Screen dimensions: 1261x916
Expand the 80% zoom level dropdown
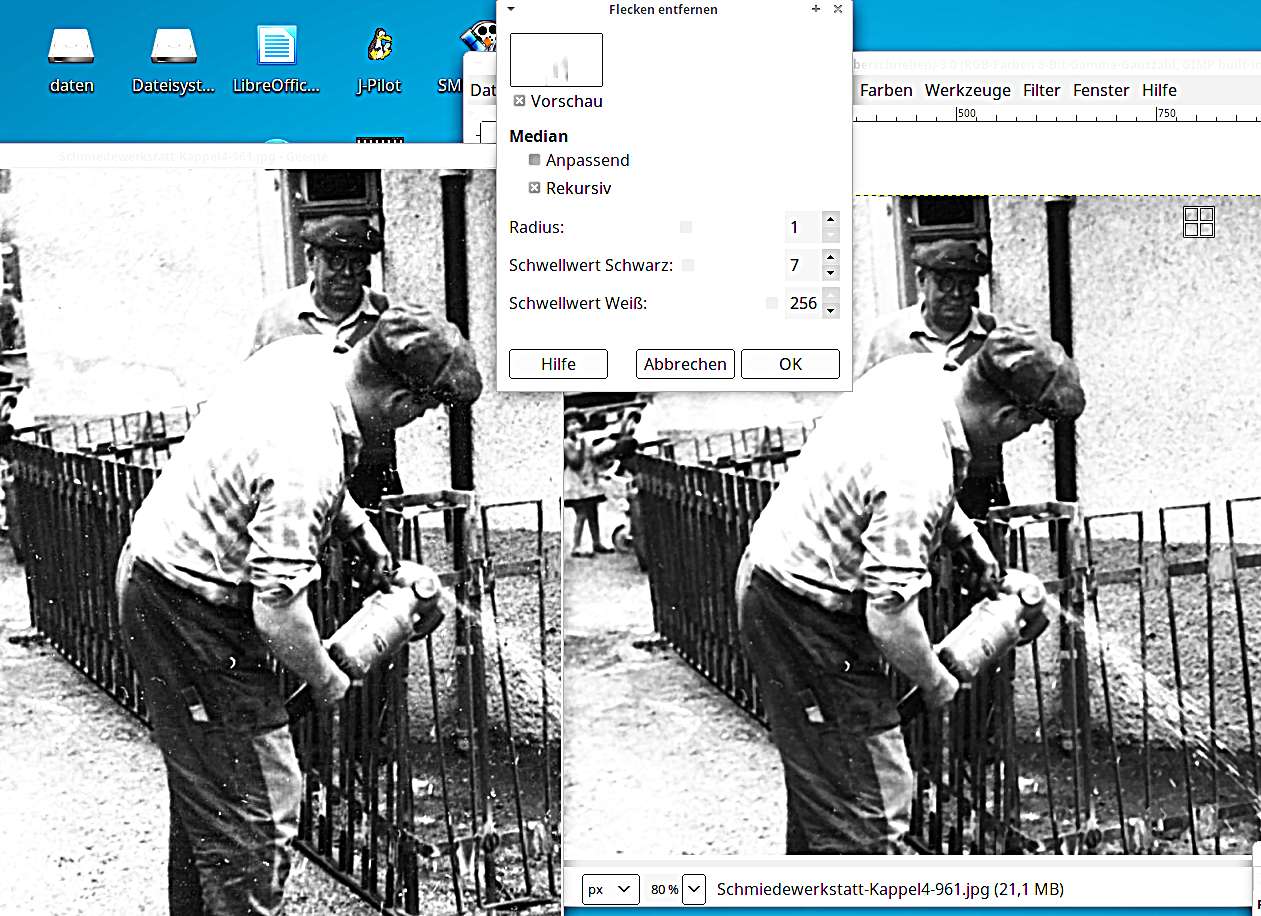pos(694,889)
